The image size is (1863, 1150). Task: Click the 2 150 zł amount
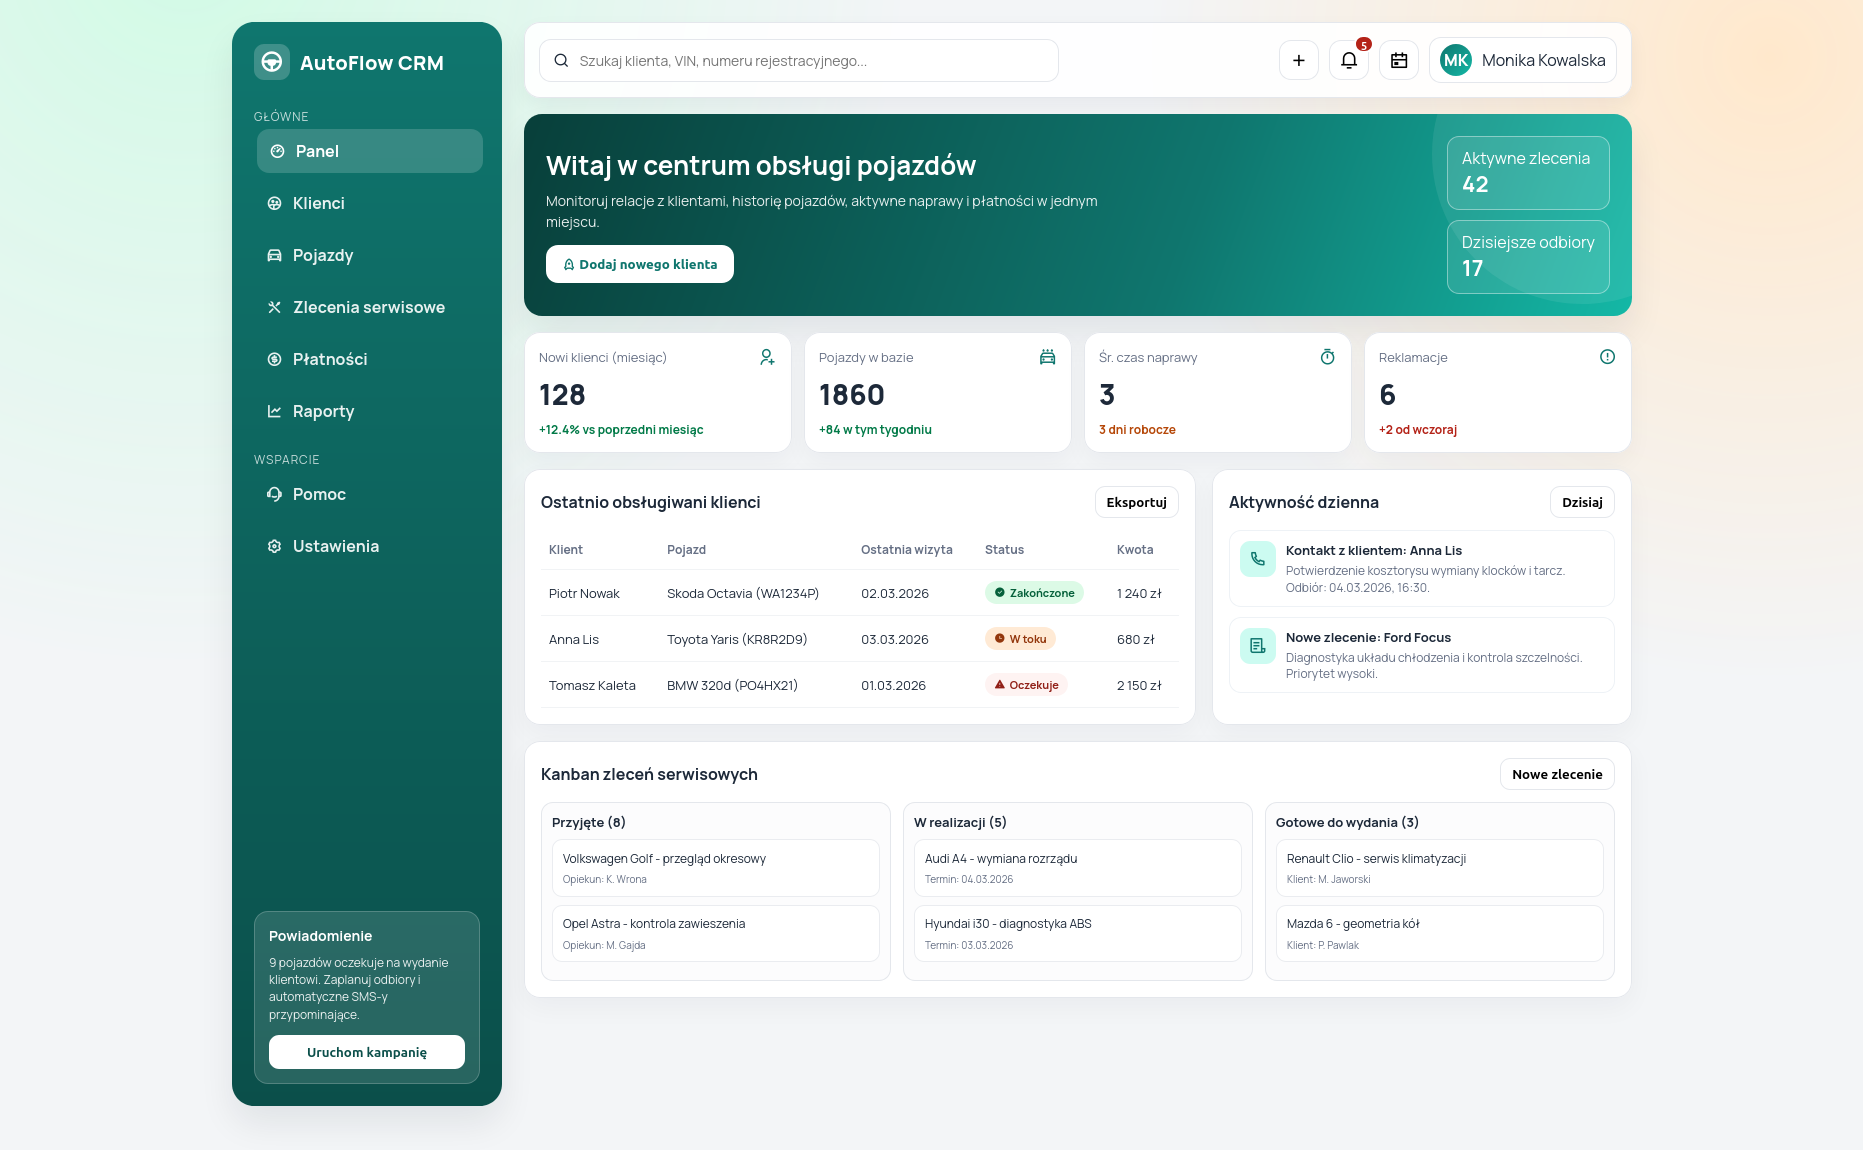click(1139, 685)
